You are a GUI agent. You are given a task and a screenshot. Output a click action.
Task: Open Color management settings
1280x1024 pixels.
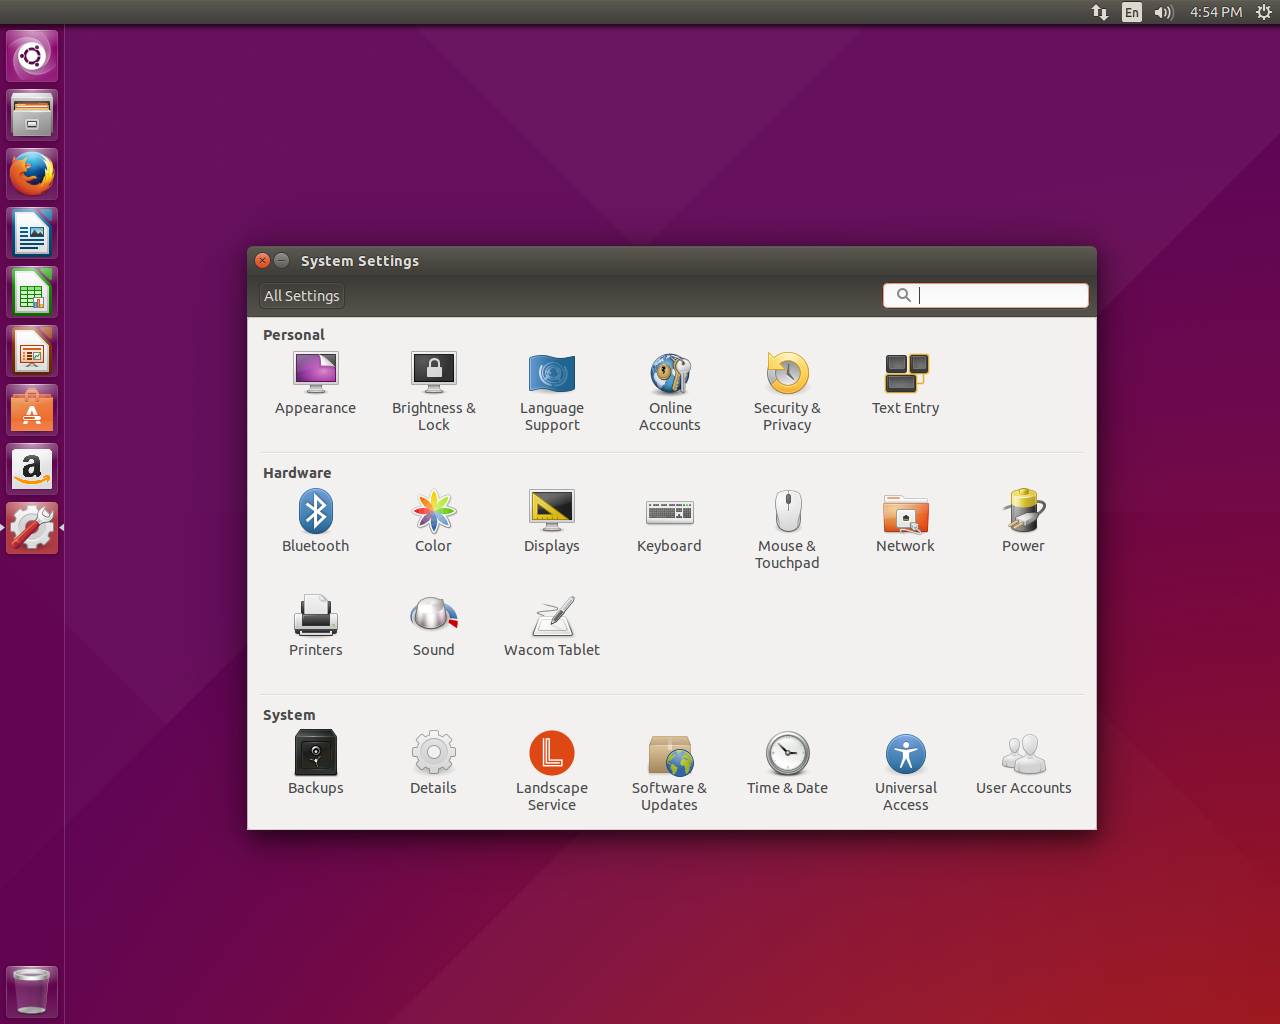[x=433, y=522]
